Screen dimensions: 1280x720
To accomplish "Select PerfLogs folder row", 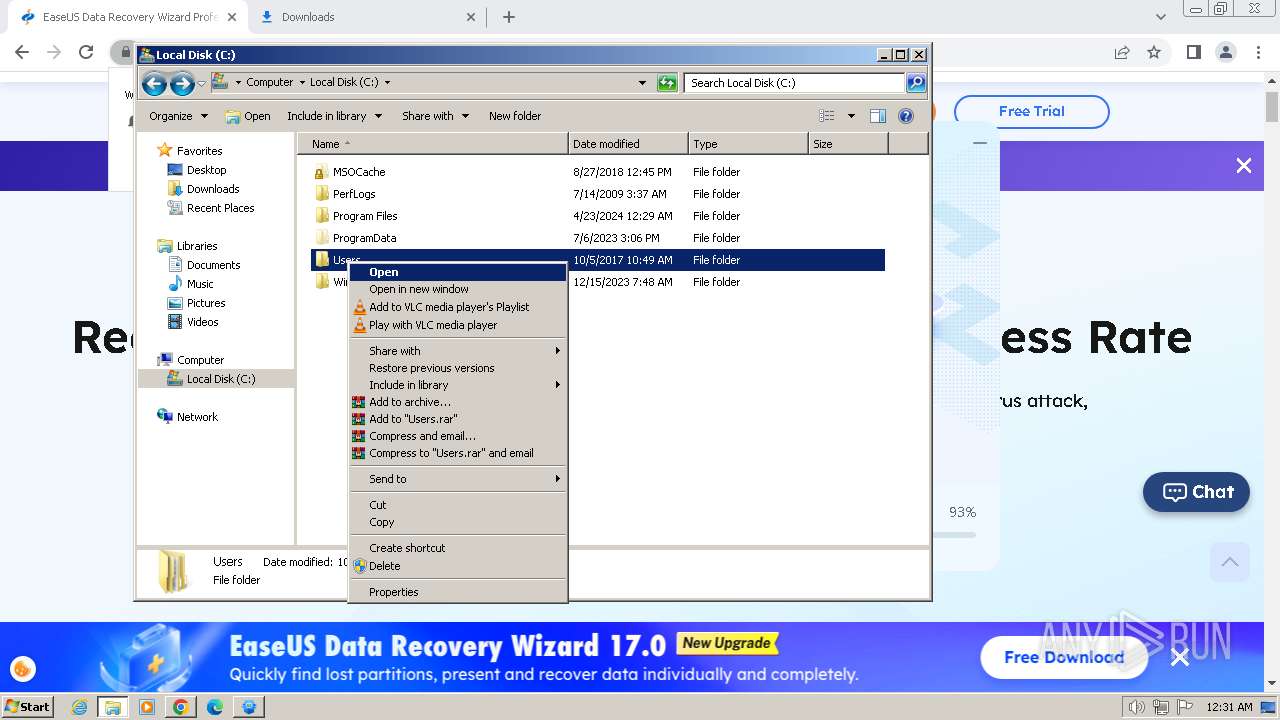I will (x=598, y=194).
